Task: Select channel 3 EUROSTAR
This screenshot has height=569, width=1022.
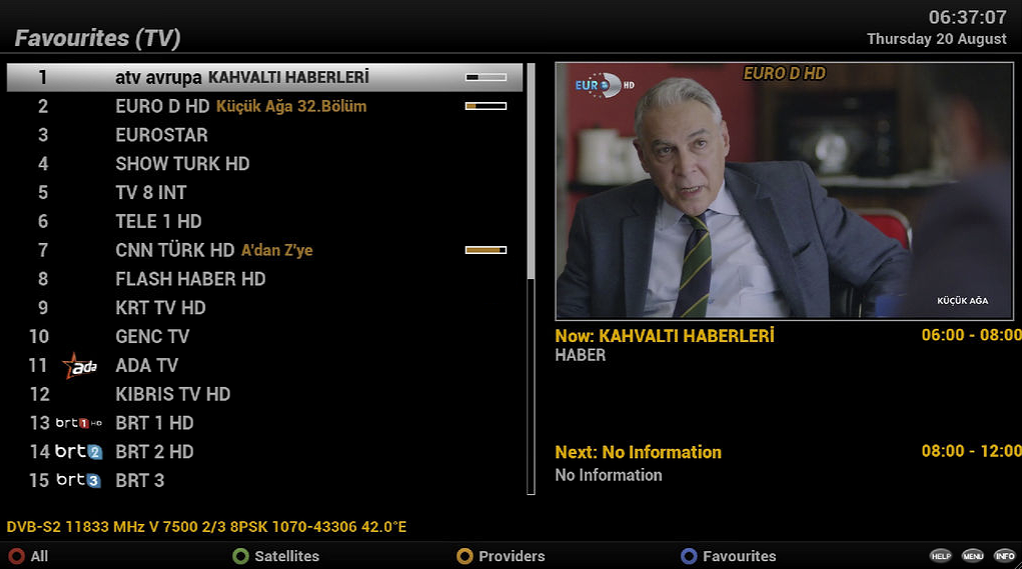Action: tap(265, 135)
